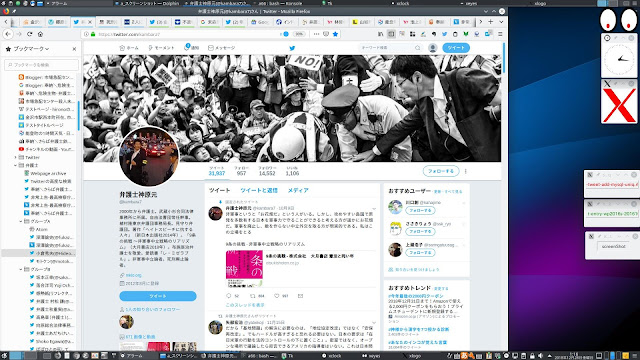Collapse the グループB bookmark folder

click(x=21, y=269)
